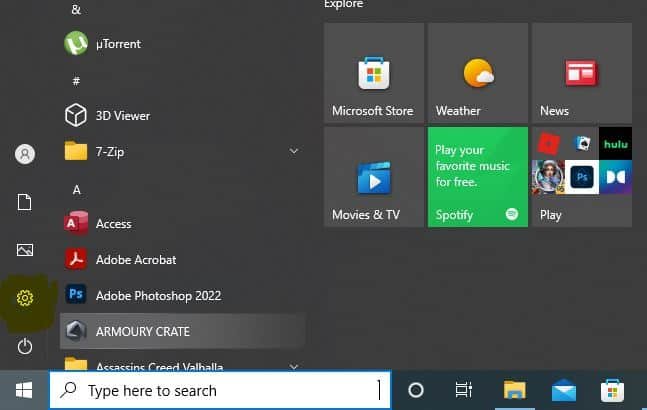This screenshot has height=410, width=647.
Task: Click the Photoshop icon in Play tile
Action: click(582, 177)
